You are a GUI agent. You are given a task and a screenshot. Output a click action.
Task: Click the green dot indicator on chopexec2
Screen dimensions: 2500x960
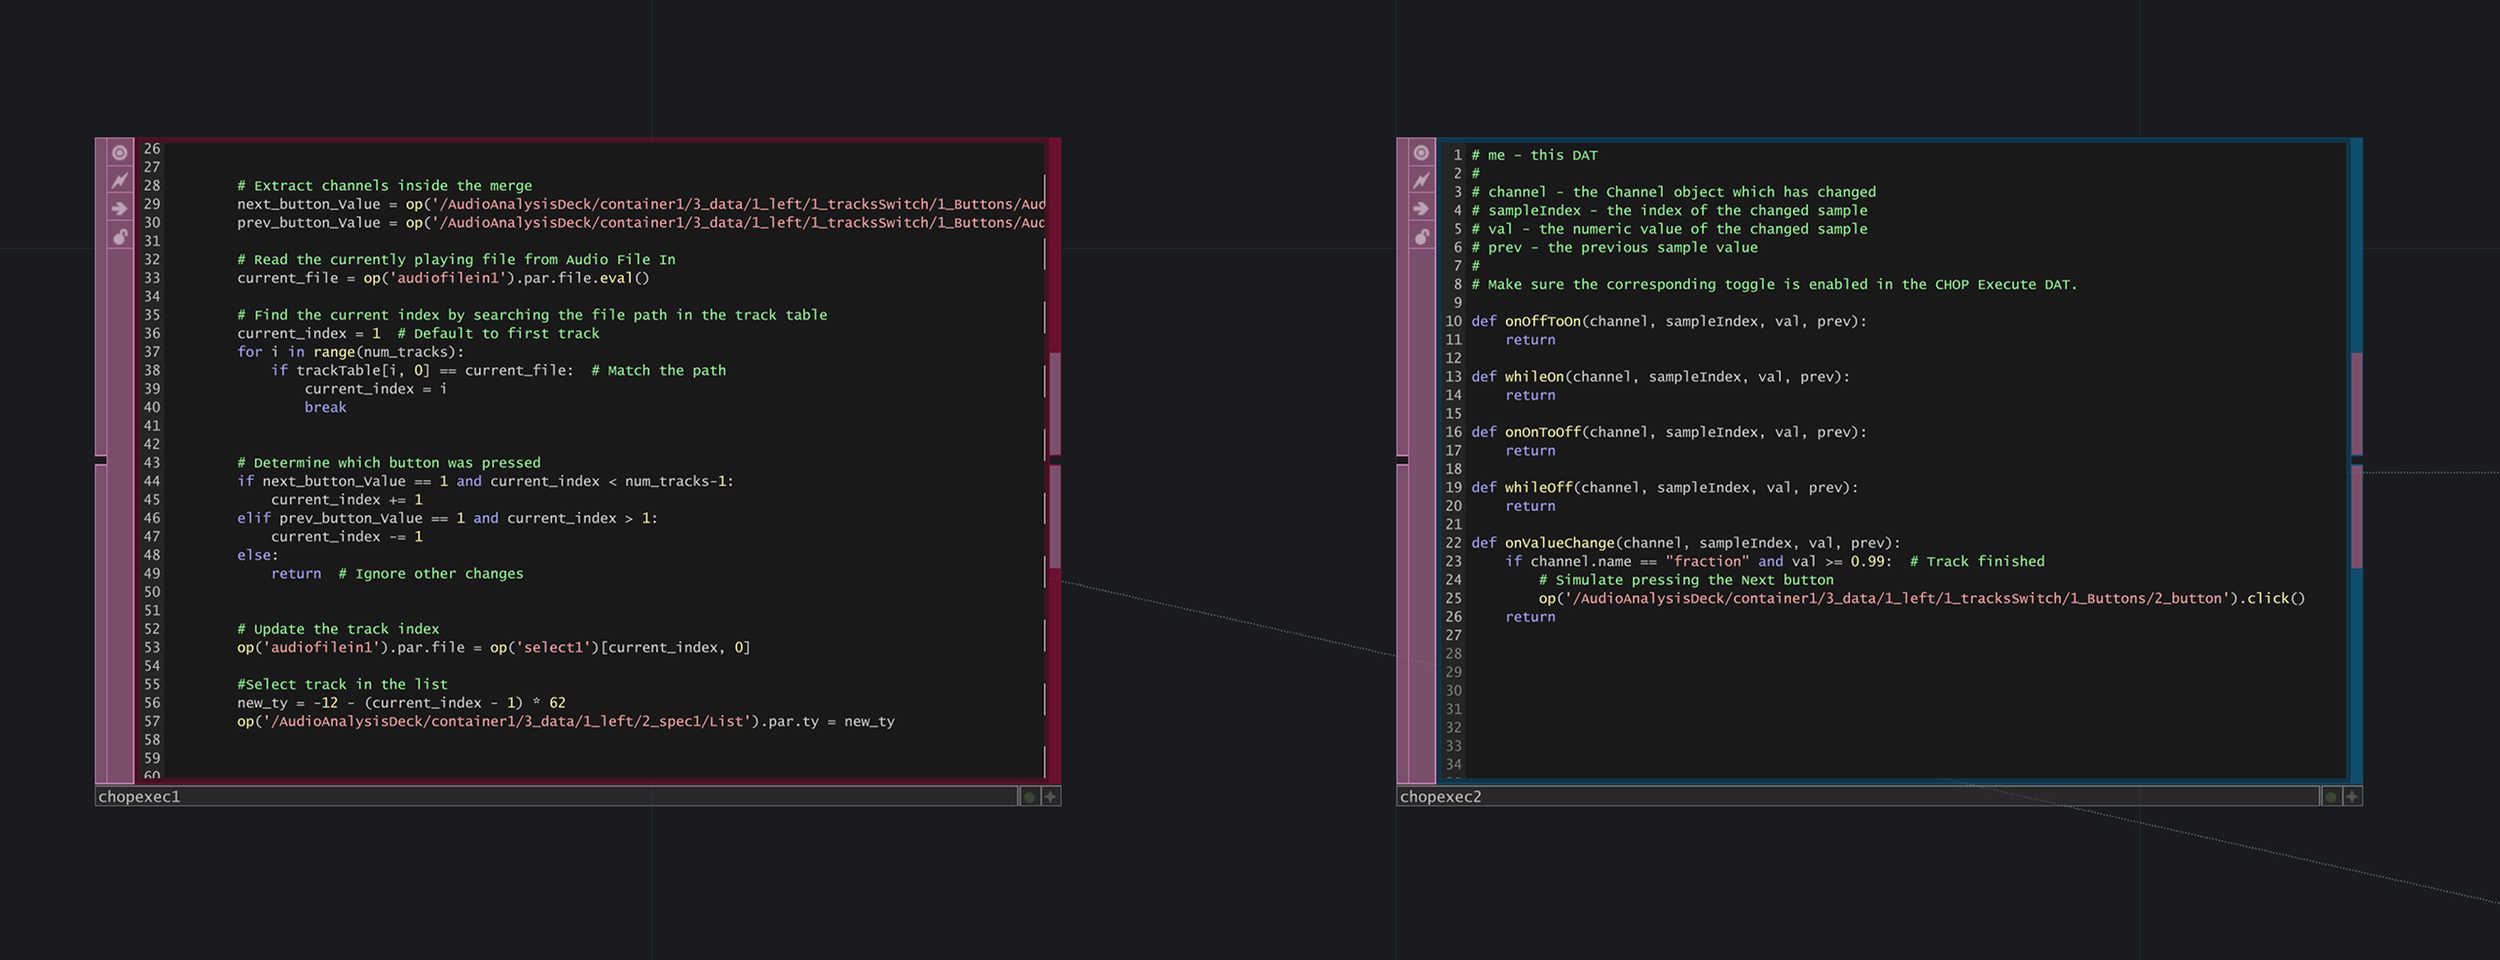(2331, 797)
